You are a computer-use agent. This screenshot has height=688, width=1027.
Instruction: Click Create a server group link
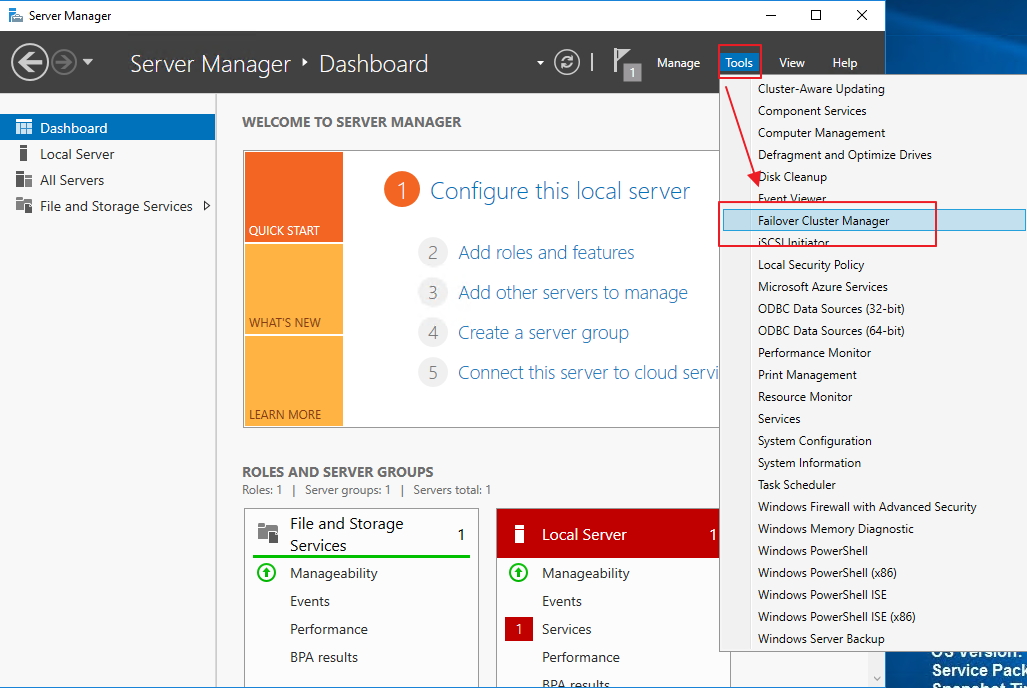click(x=543, y=333)
